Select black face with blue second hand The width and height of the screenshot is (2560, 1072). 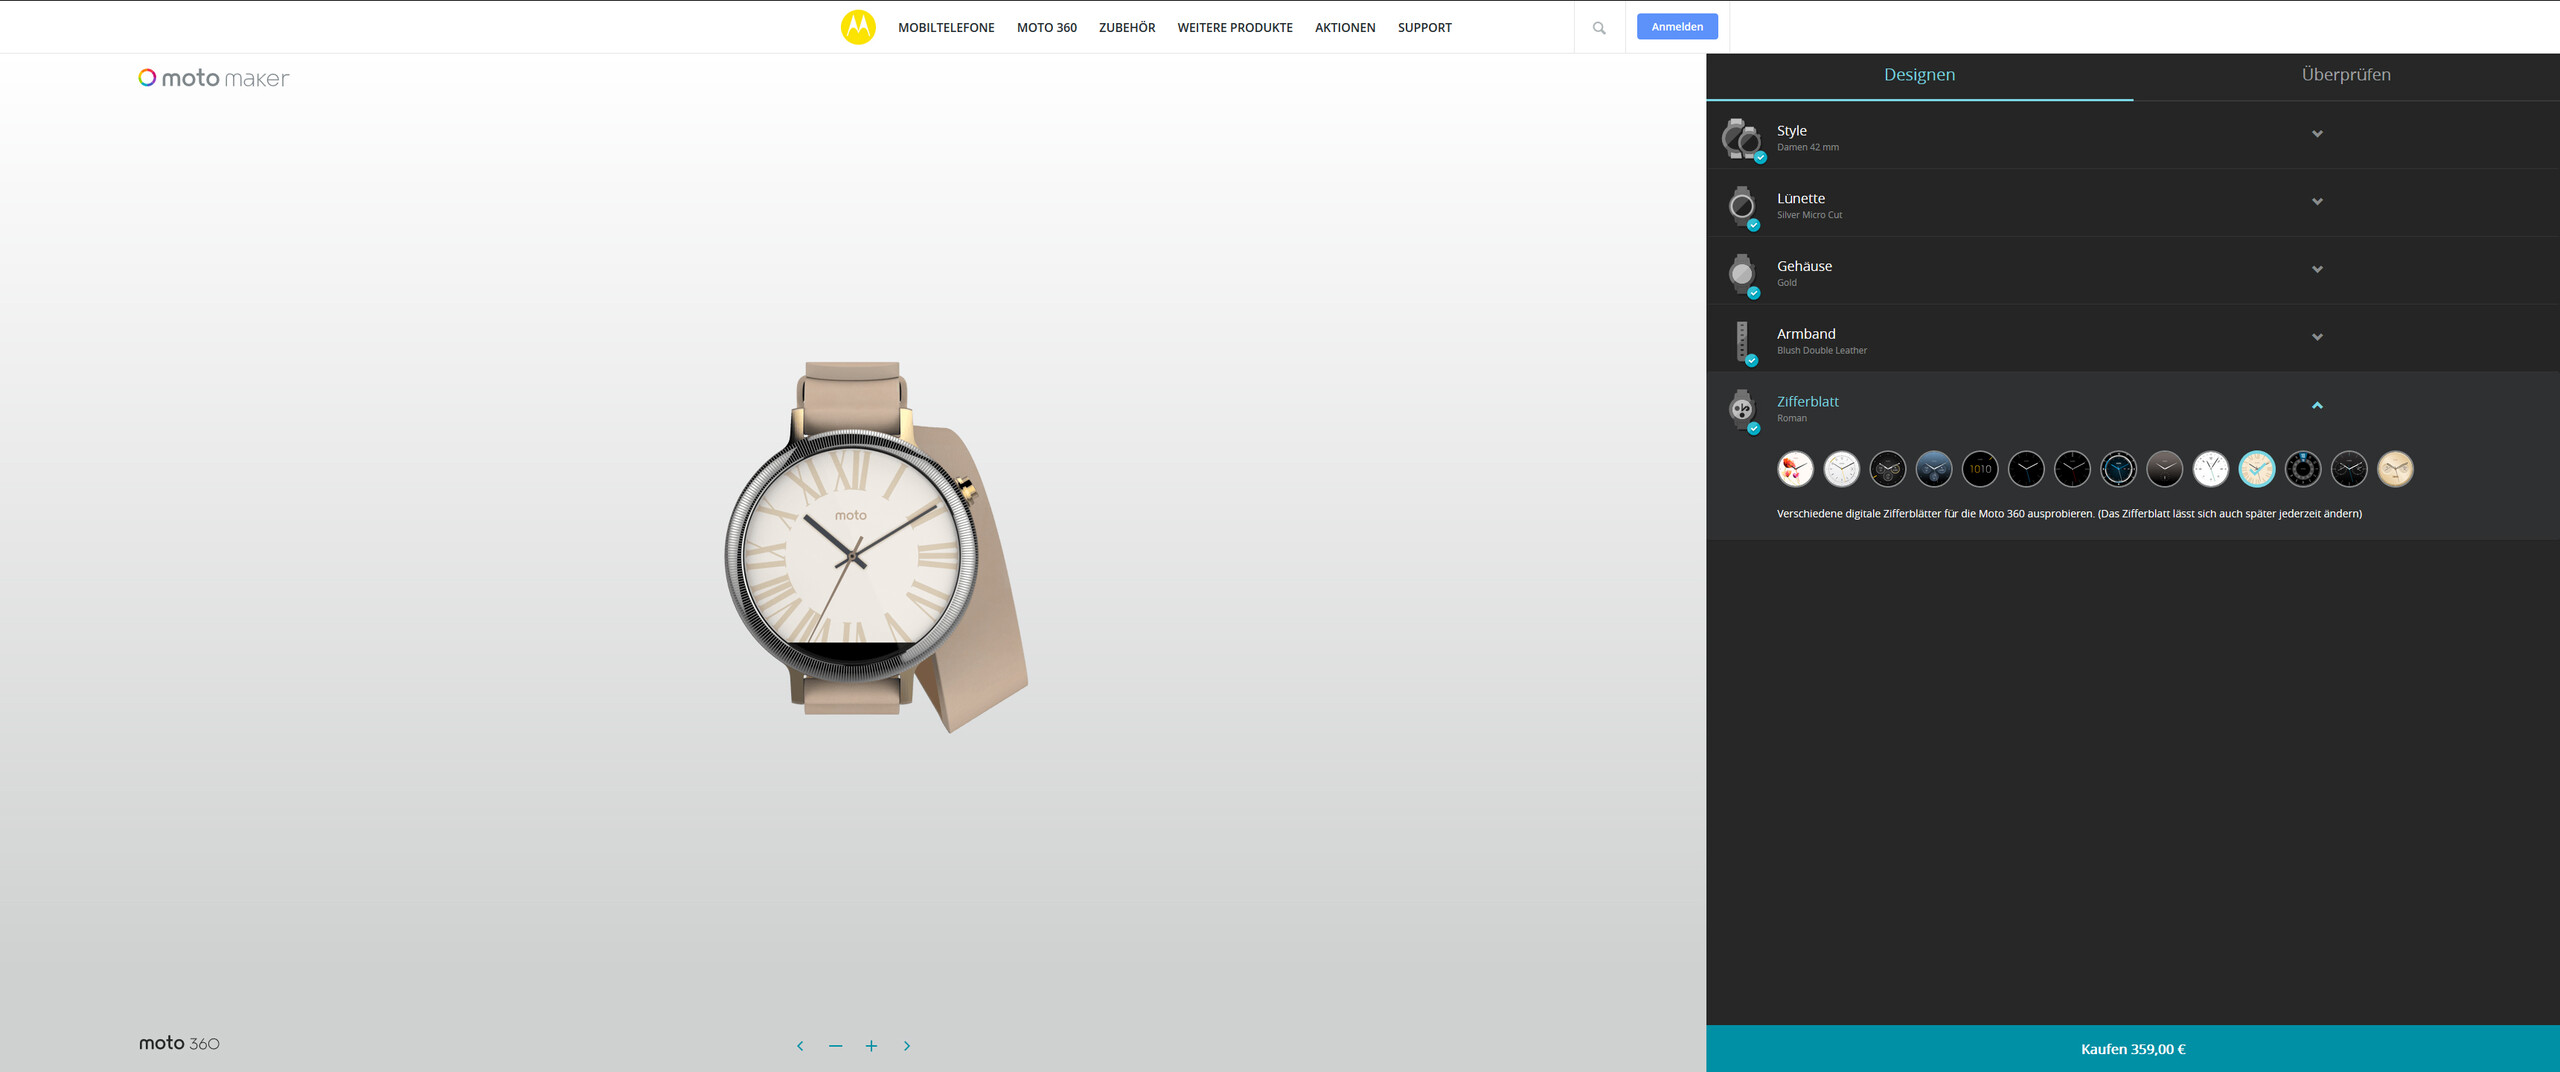coord(2026,469)
